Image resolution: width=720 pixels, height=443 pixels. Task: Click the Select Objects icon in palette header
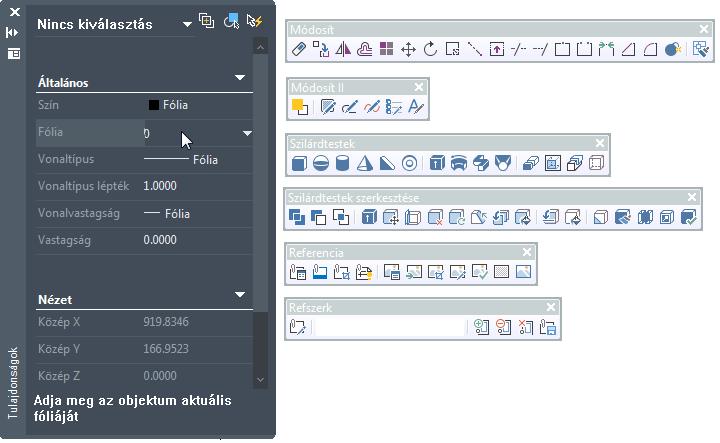tap(231, 21)
